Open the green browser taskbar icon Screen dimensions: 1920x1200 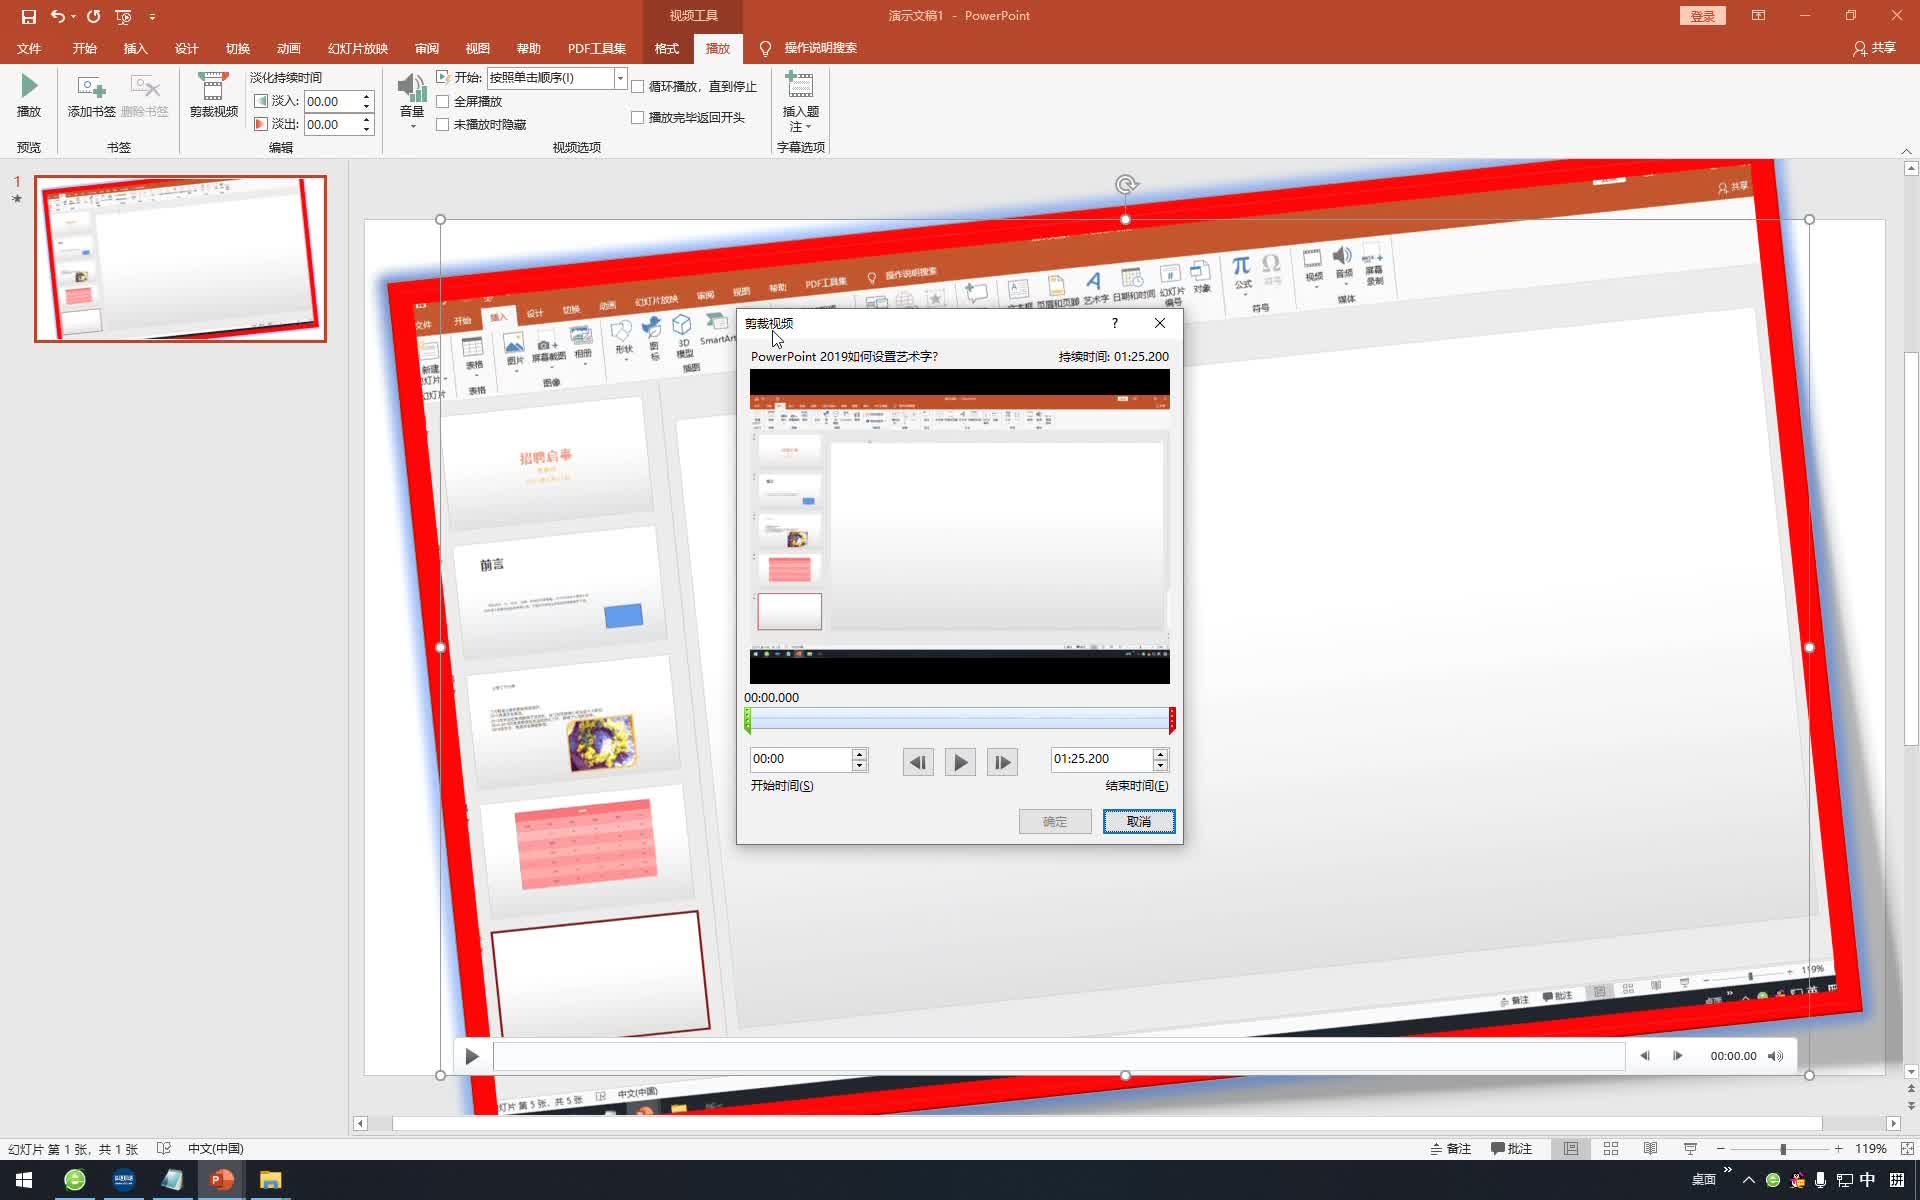coord(75,1180)
